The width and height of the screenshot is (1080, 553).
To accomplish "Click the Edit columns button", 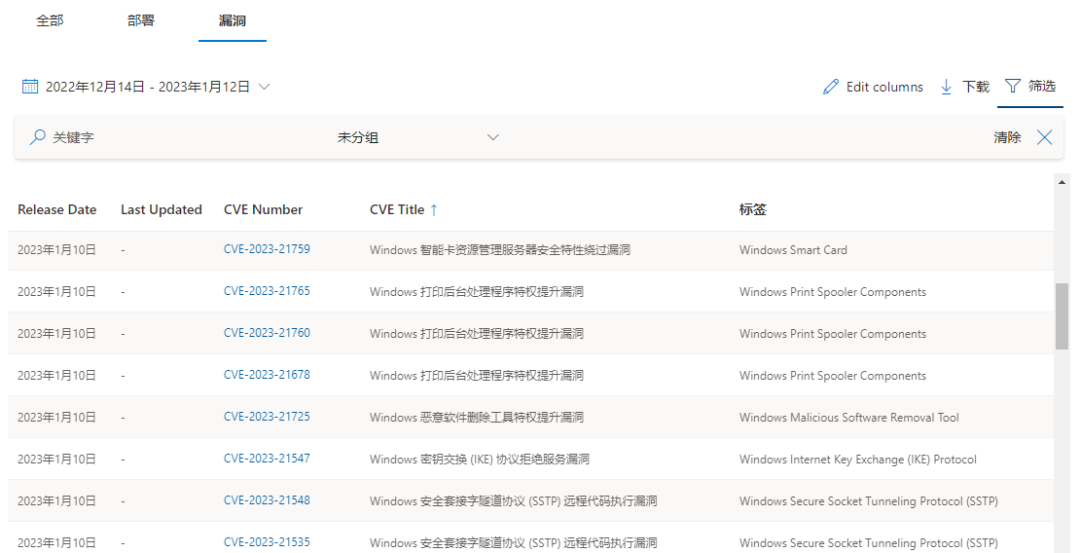I will pyautogui.click(x=873, y=87).
